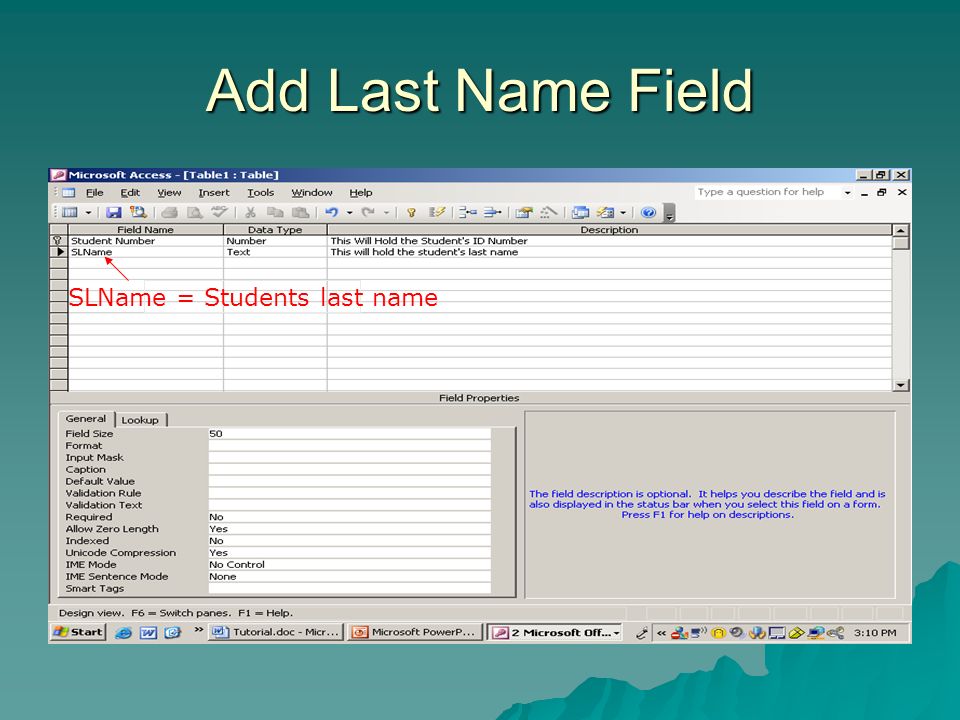The image size is (960, 720).
Task: Click the Redo arrow icon
Action: [x=367, y=212]
